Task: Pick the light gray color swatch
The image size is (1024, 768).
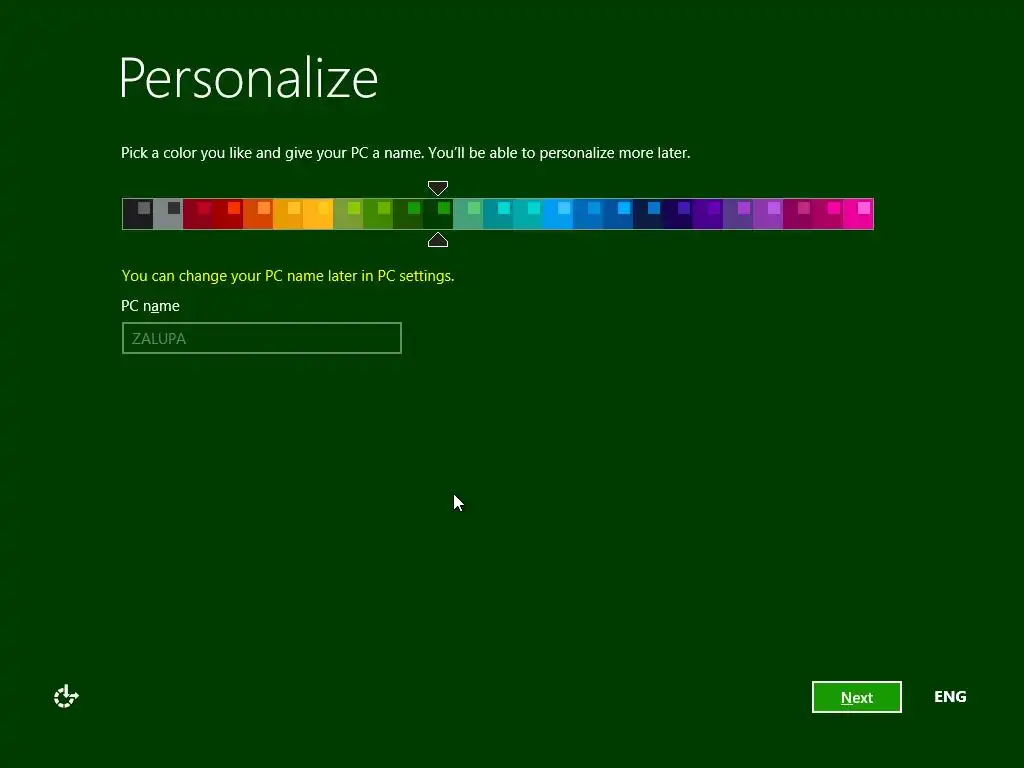Action: 168,214
